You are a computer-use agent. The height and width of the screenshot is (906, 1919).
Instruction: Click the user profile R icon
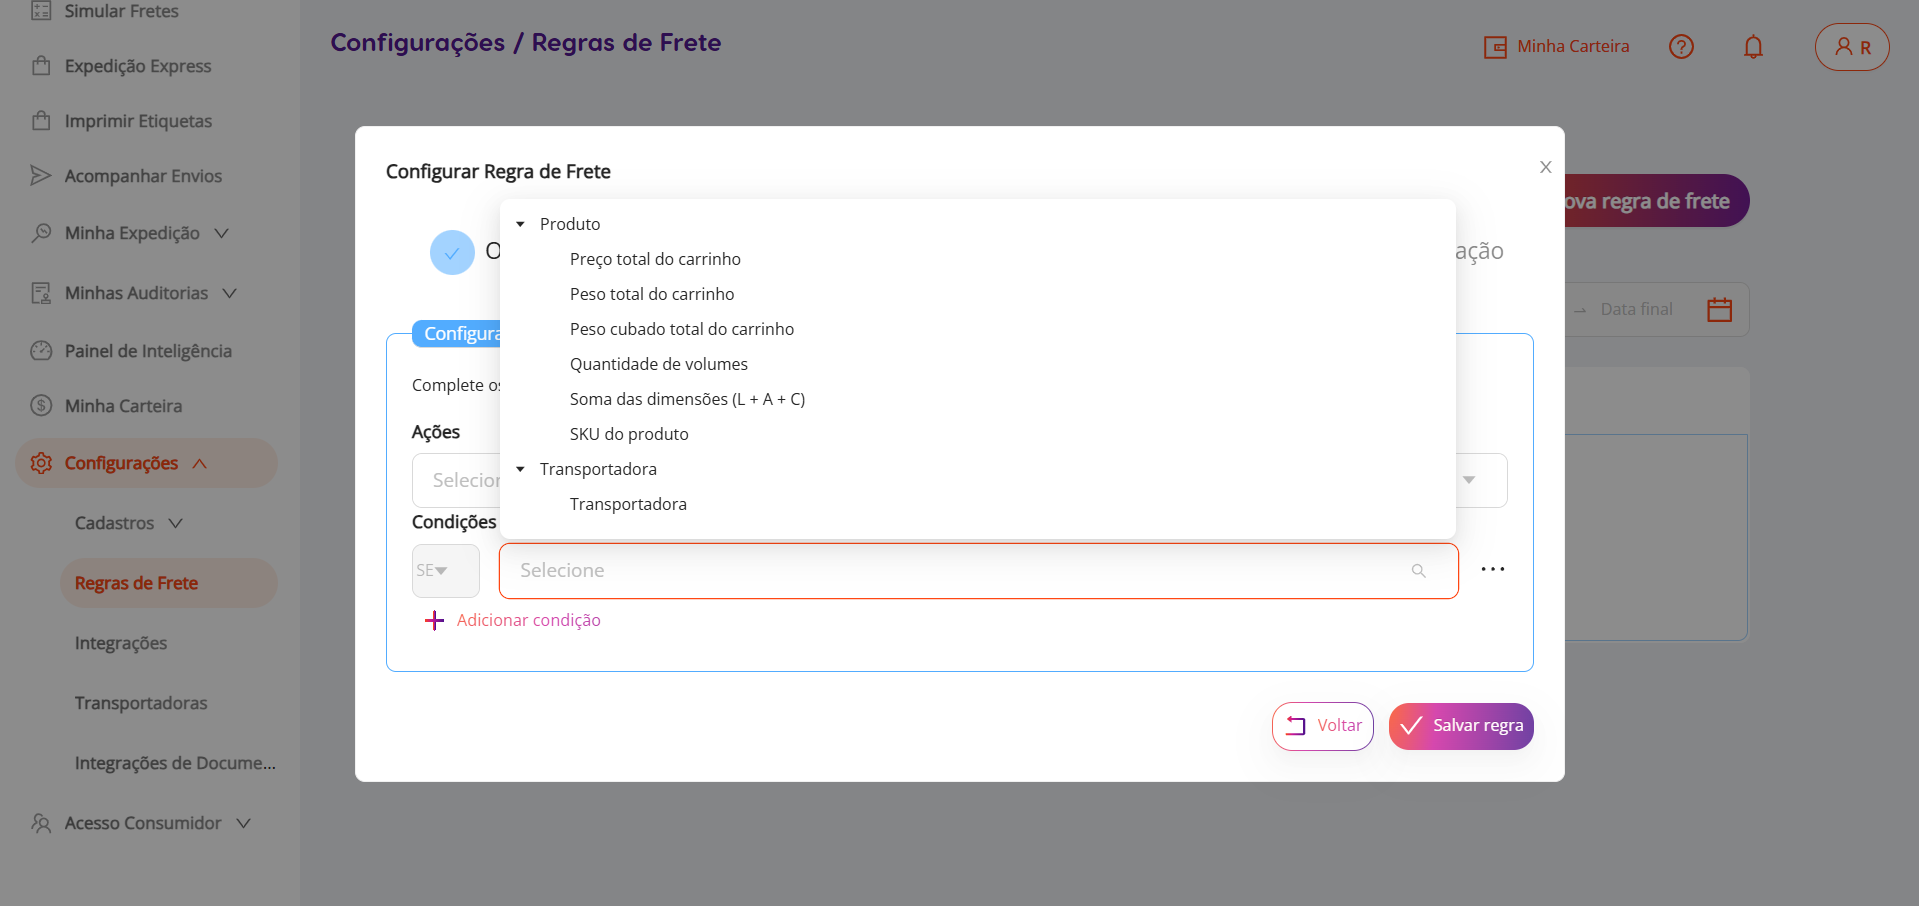pyautogui.click(x=1852, y=47)
